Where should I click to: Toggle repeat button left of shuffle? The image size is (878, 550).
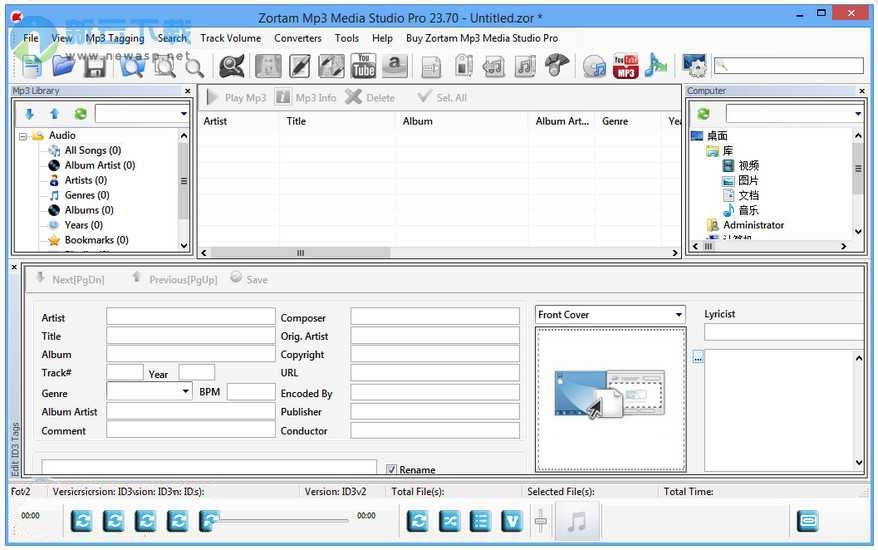418,521
